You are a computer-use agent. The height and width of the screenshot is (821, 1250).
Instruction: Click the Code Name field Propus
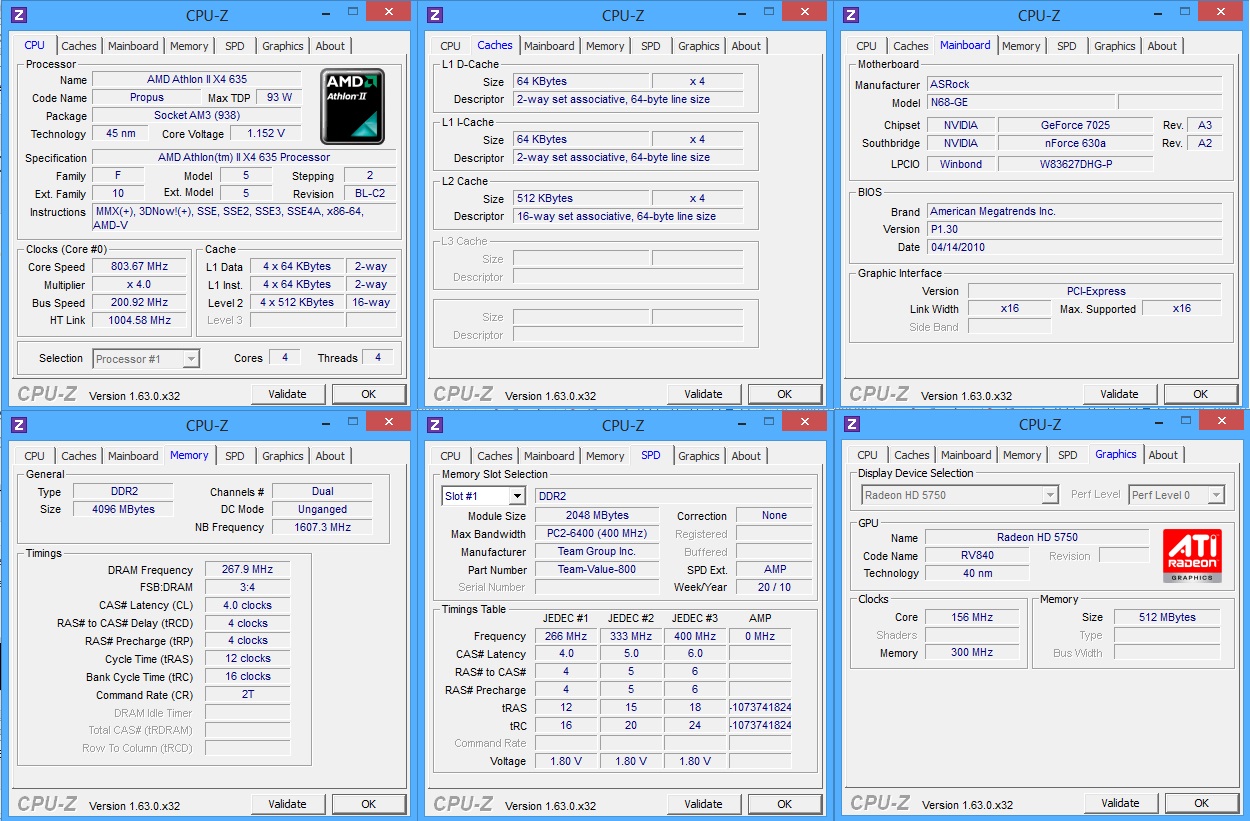(x=147, y=98)
